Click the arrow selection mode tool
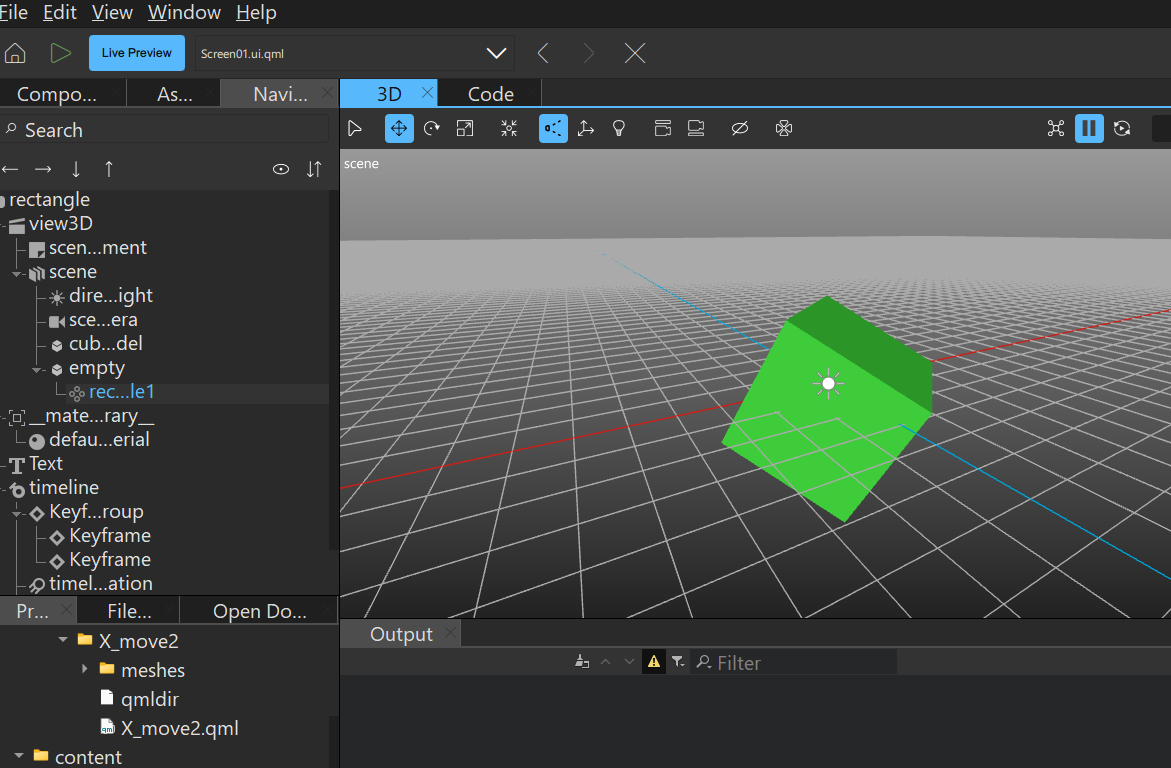This screenshot has height=768, width=1171. (354, 128)
